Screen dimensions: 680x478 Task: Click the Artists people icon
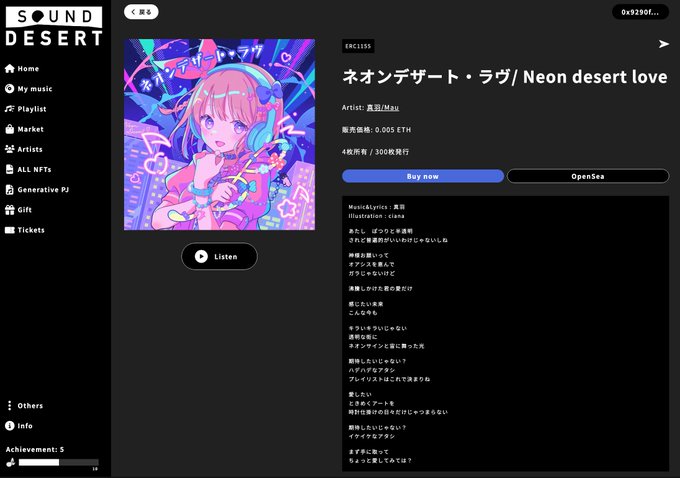point(10,149)
